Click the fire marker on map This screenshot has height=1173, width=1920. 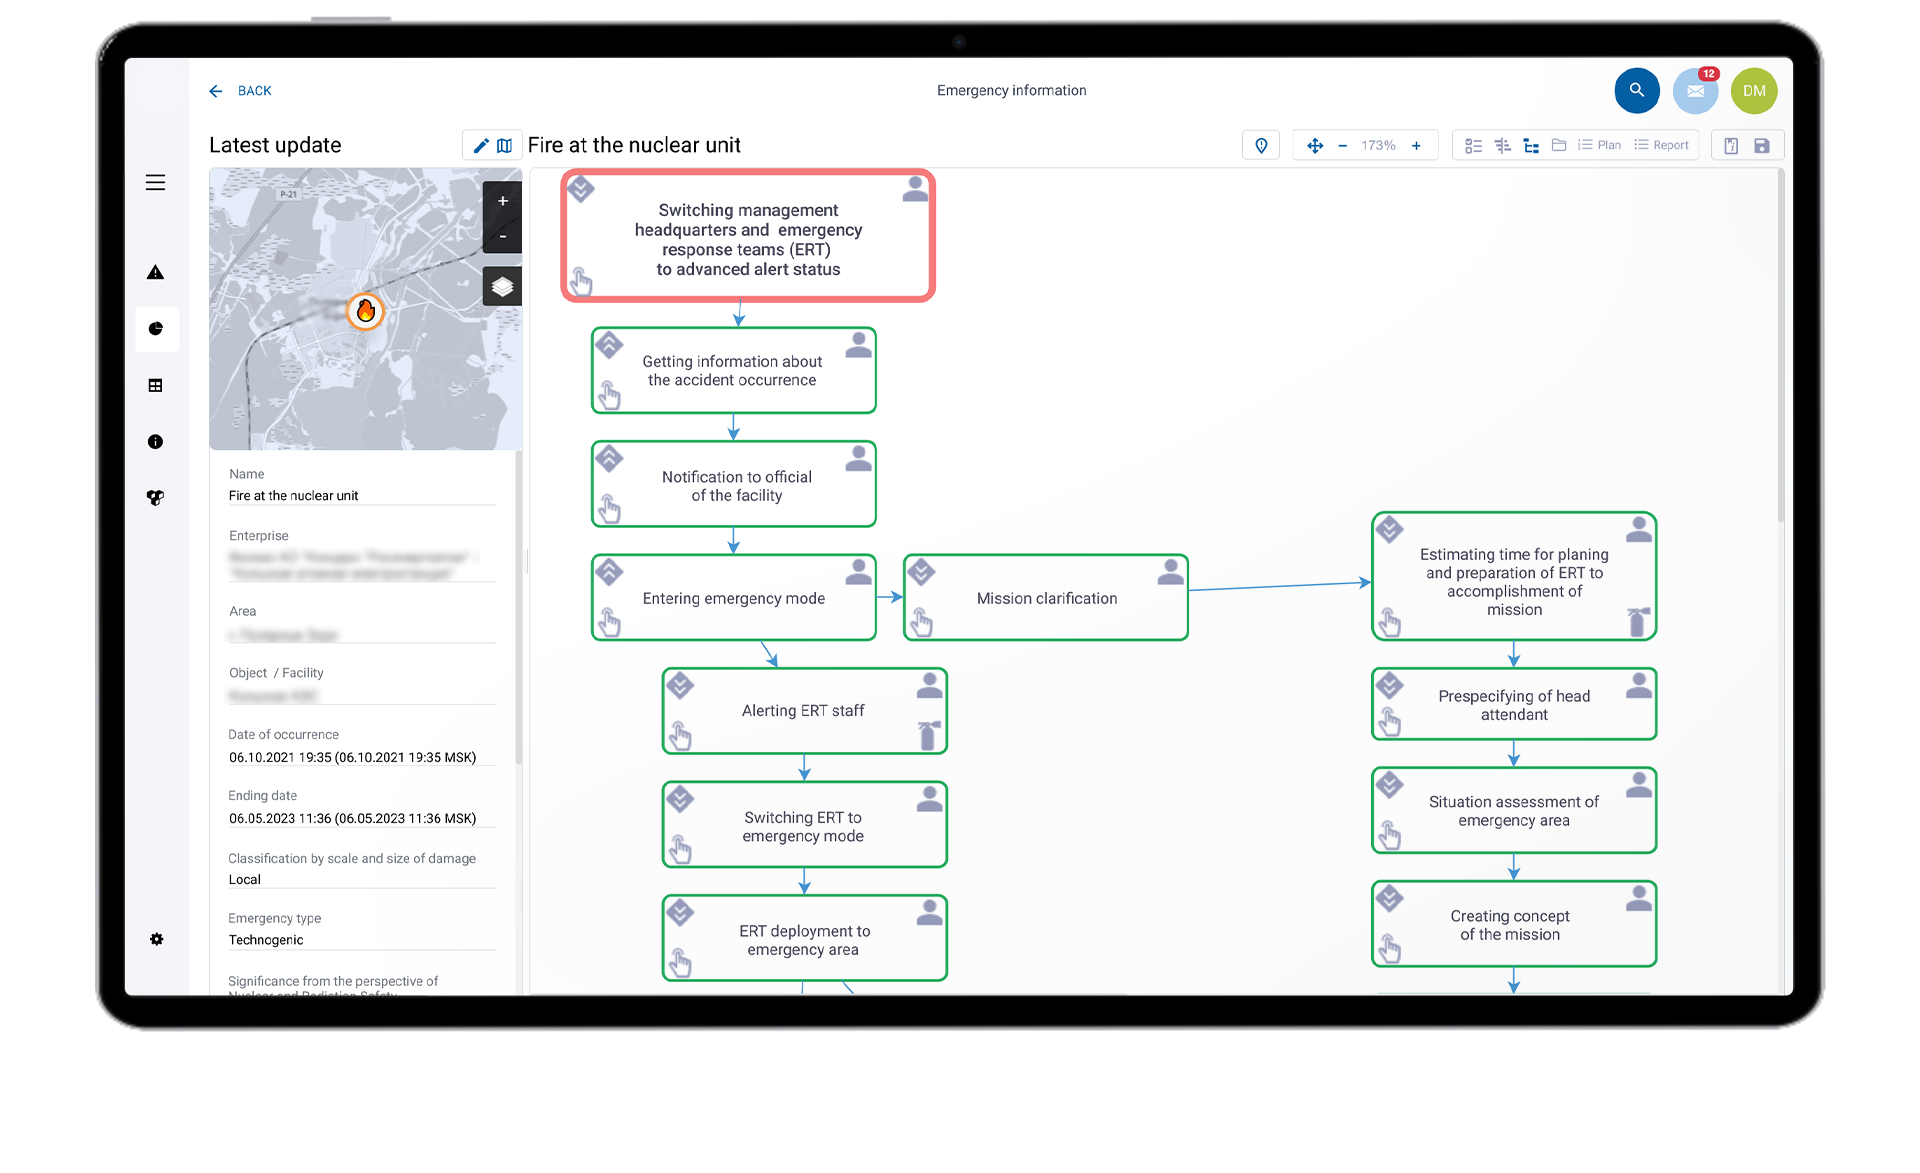(x=366, y=311)
